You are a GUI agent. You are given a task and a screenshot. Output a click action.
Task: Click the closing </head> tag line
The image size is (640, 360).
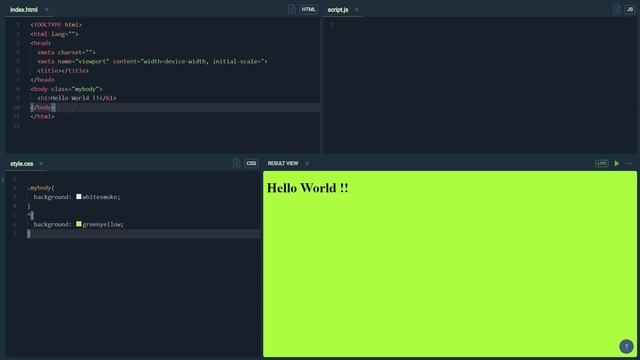pos(42,80)
